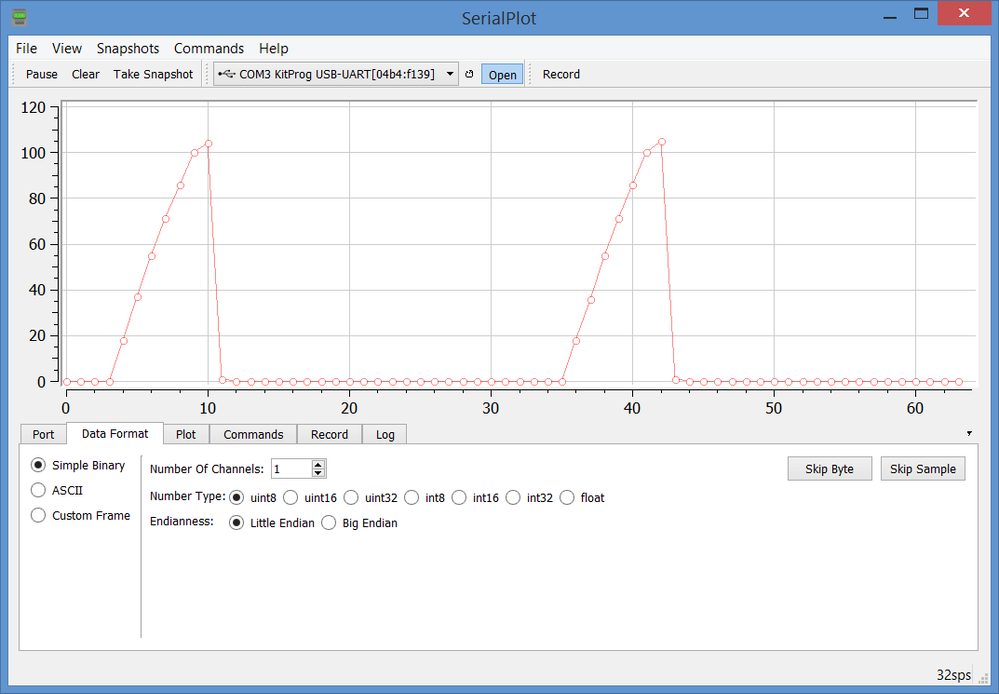Viewport: 999px width, 694px height.
Task: Switch to the Log tab
Action: [x=385, y=435]
